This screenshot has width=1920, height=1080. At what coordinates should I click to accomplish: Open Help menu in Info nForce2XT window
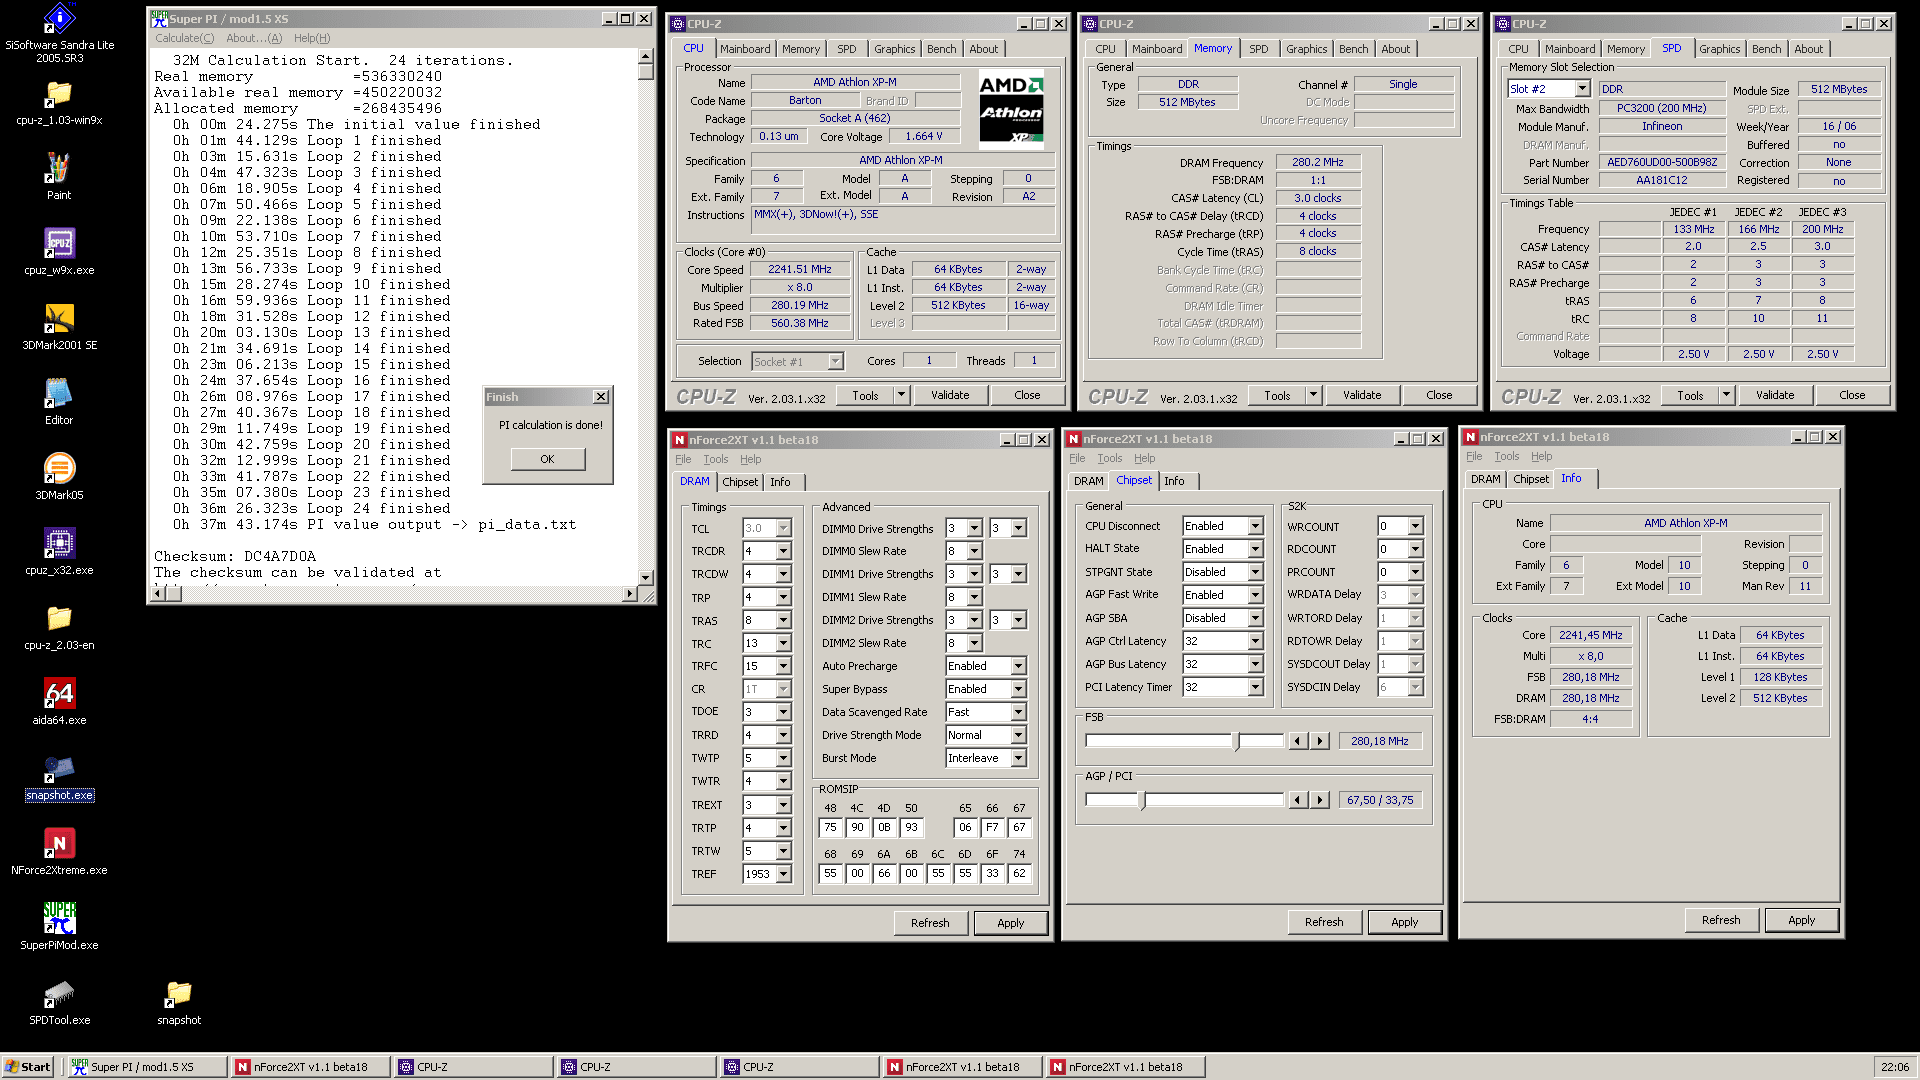pyautogui.click(x=1541, y=456)
